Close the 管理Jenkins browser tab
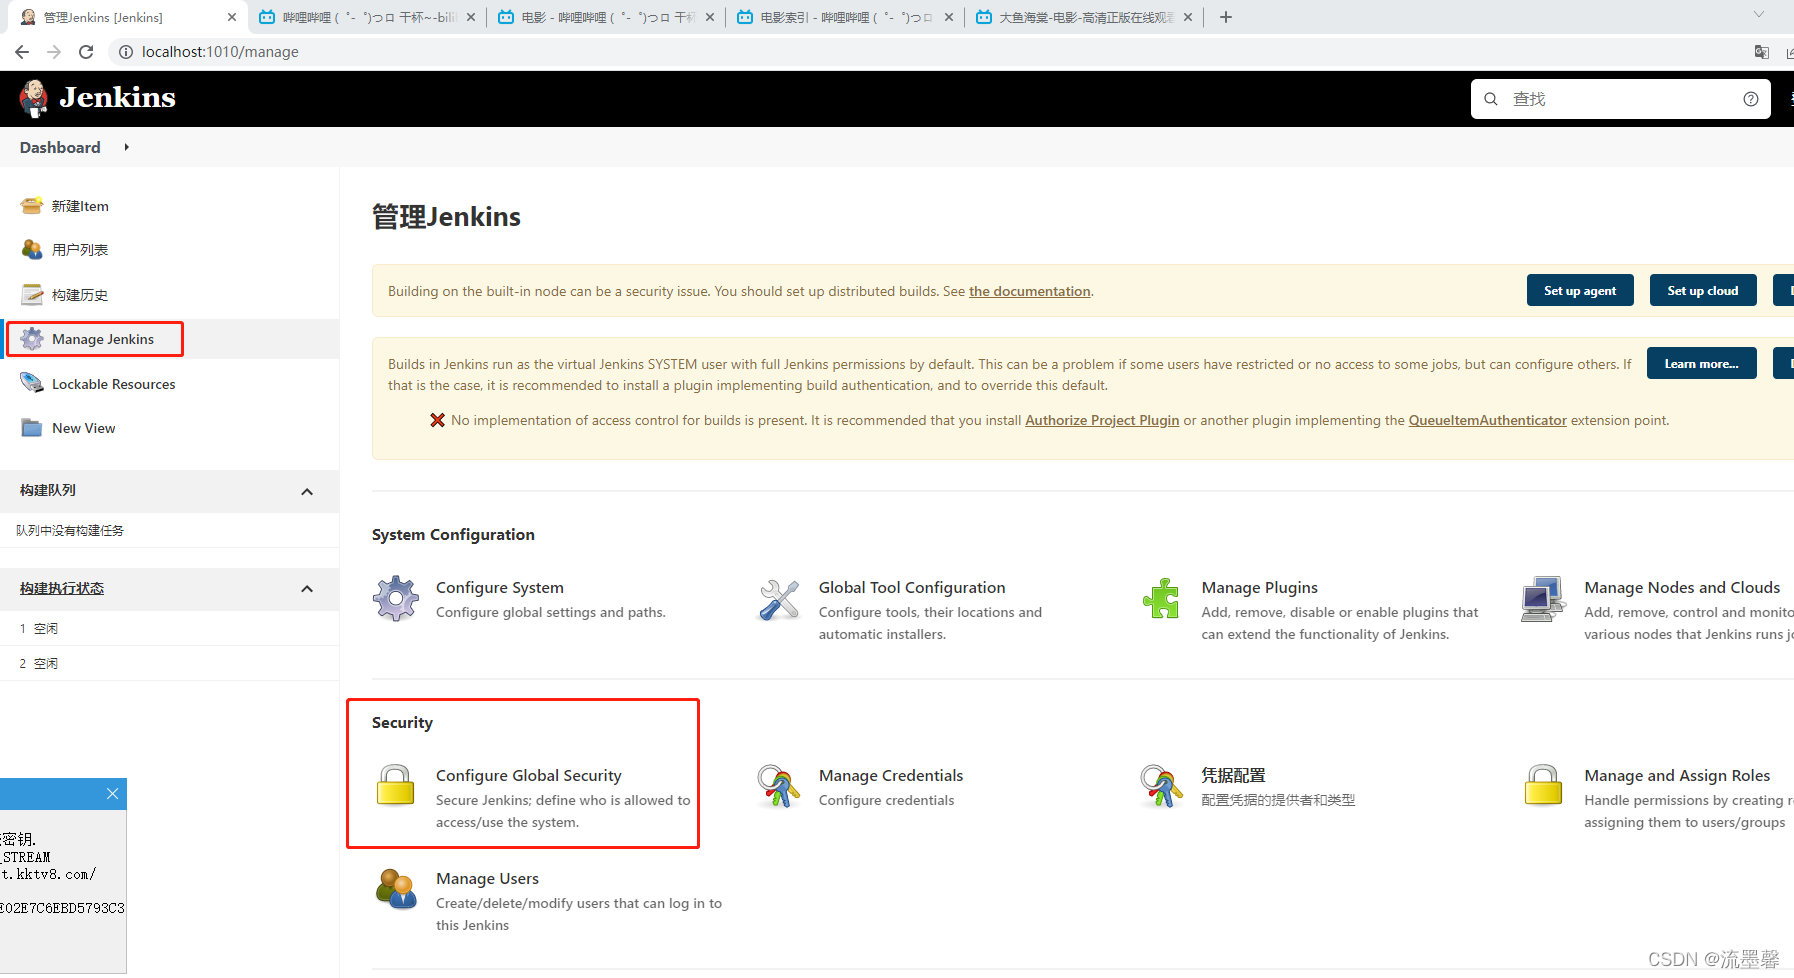1794x978 pixels. click(232, 17)
